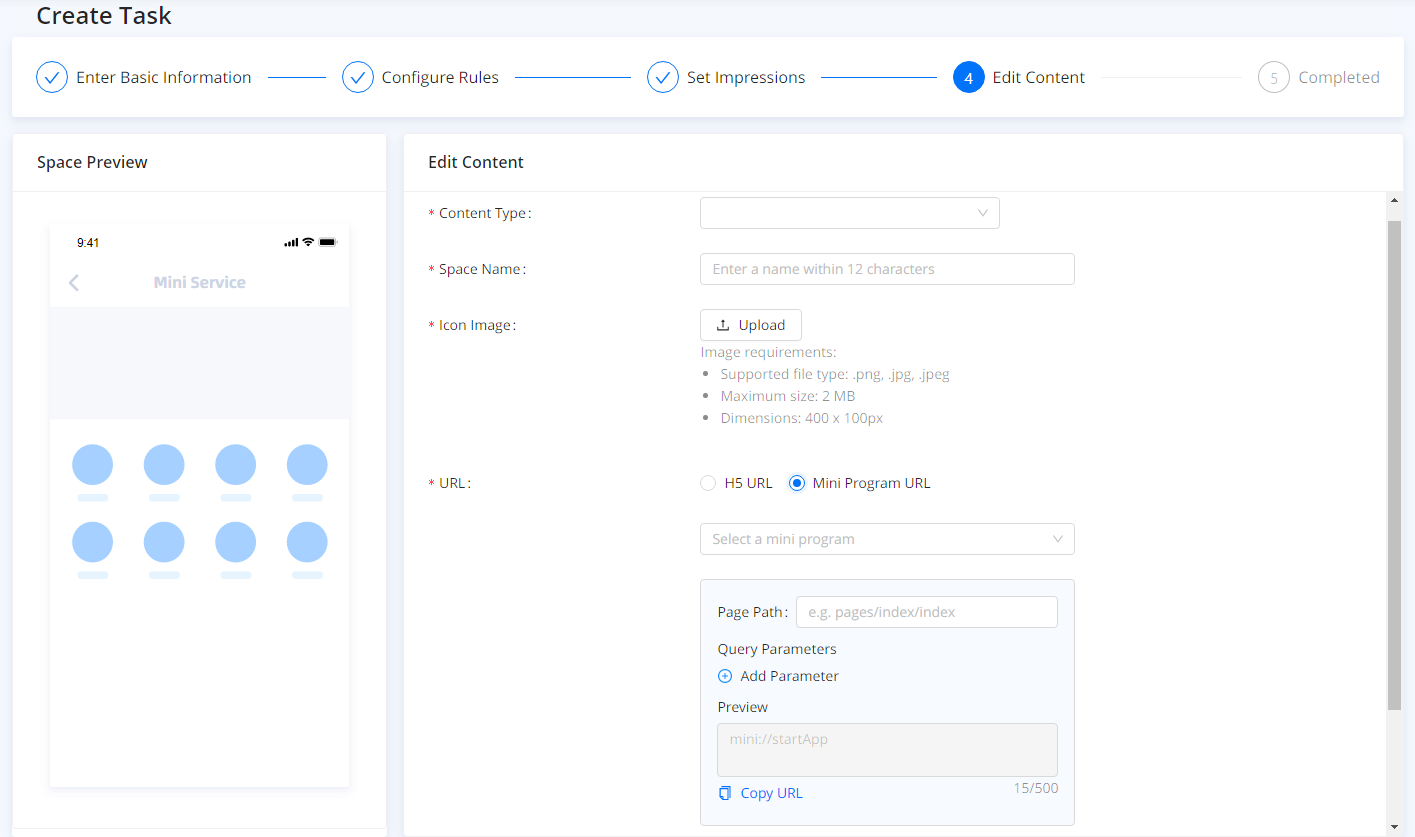Click the Space Name input field
The width and height of the screenshot is (1415, 837).
pos(886,269)
